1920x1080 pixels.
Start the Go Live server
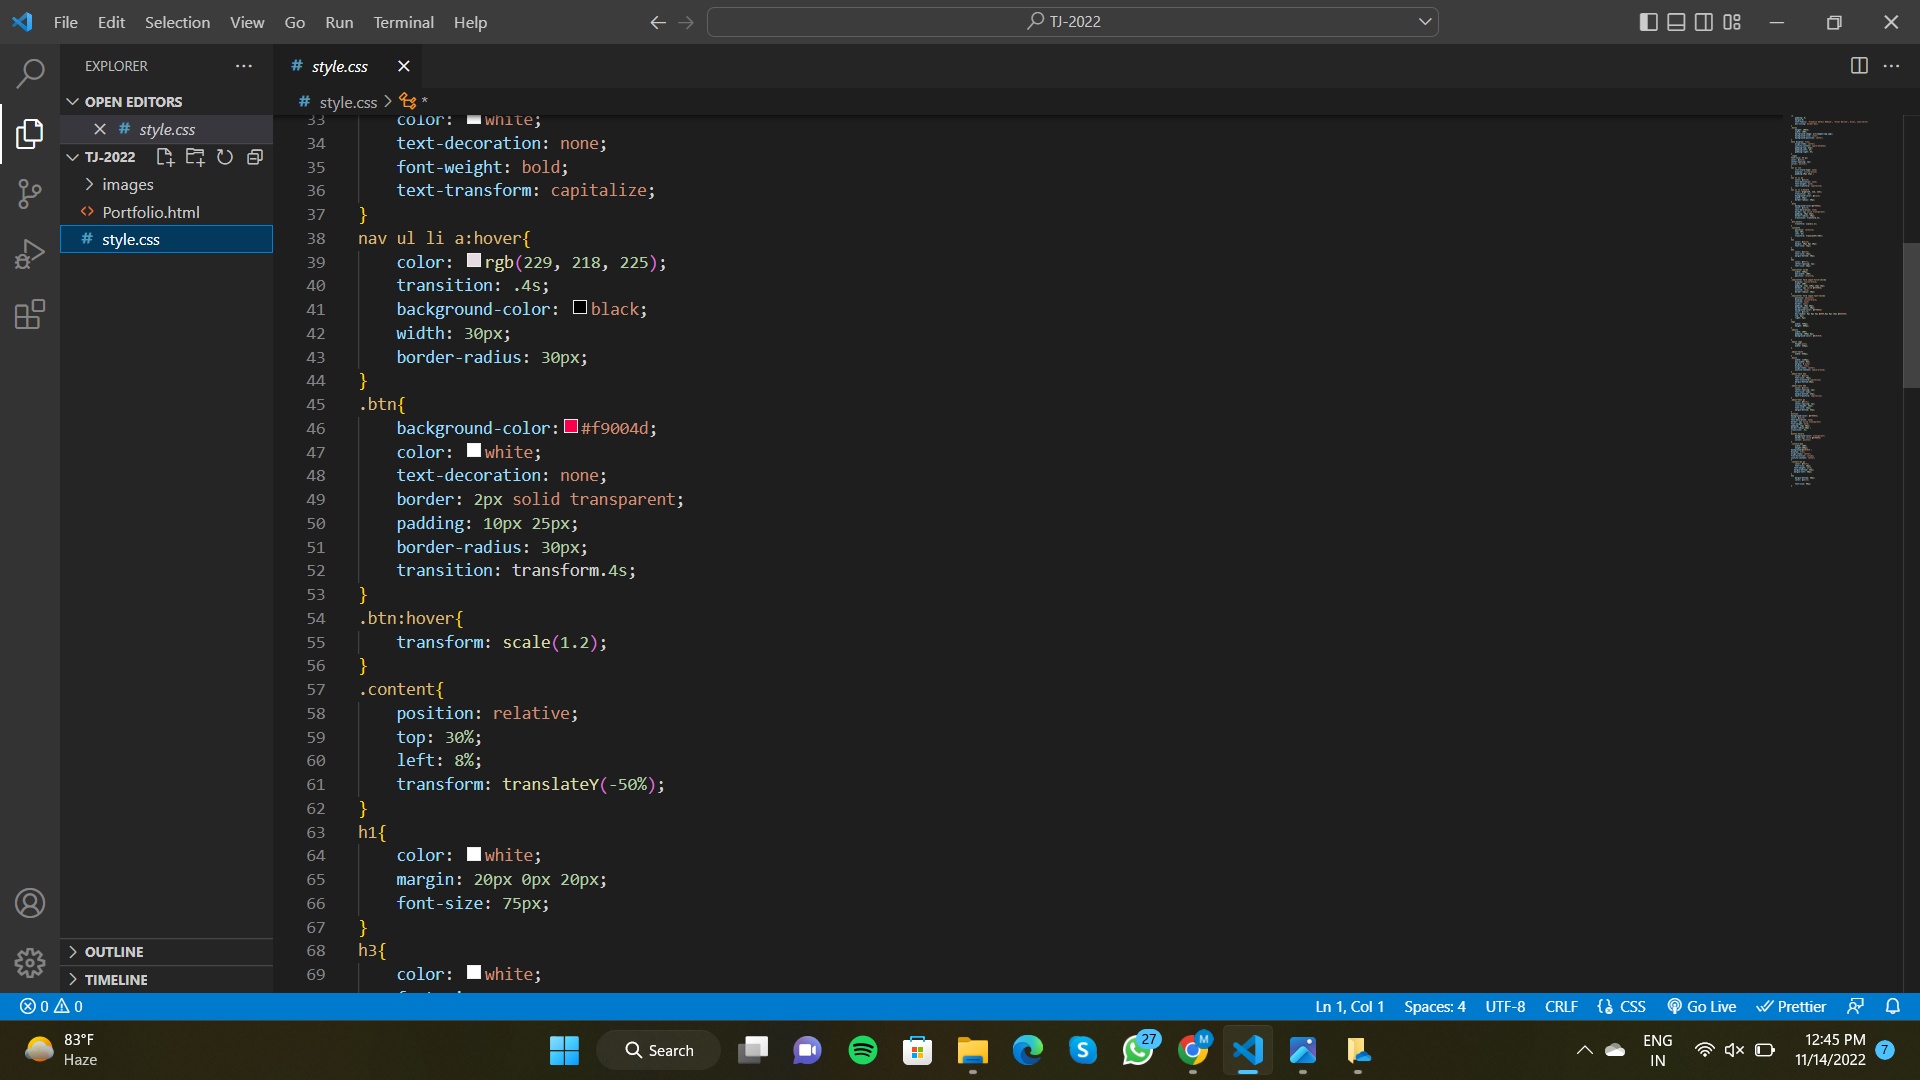pyautogui.click(x=1701, y=1006)
